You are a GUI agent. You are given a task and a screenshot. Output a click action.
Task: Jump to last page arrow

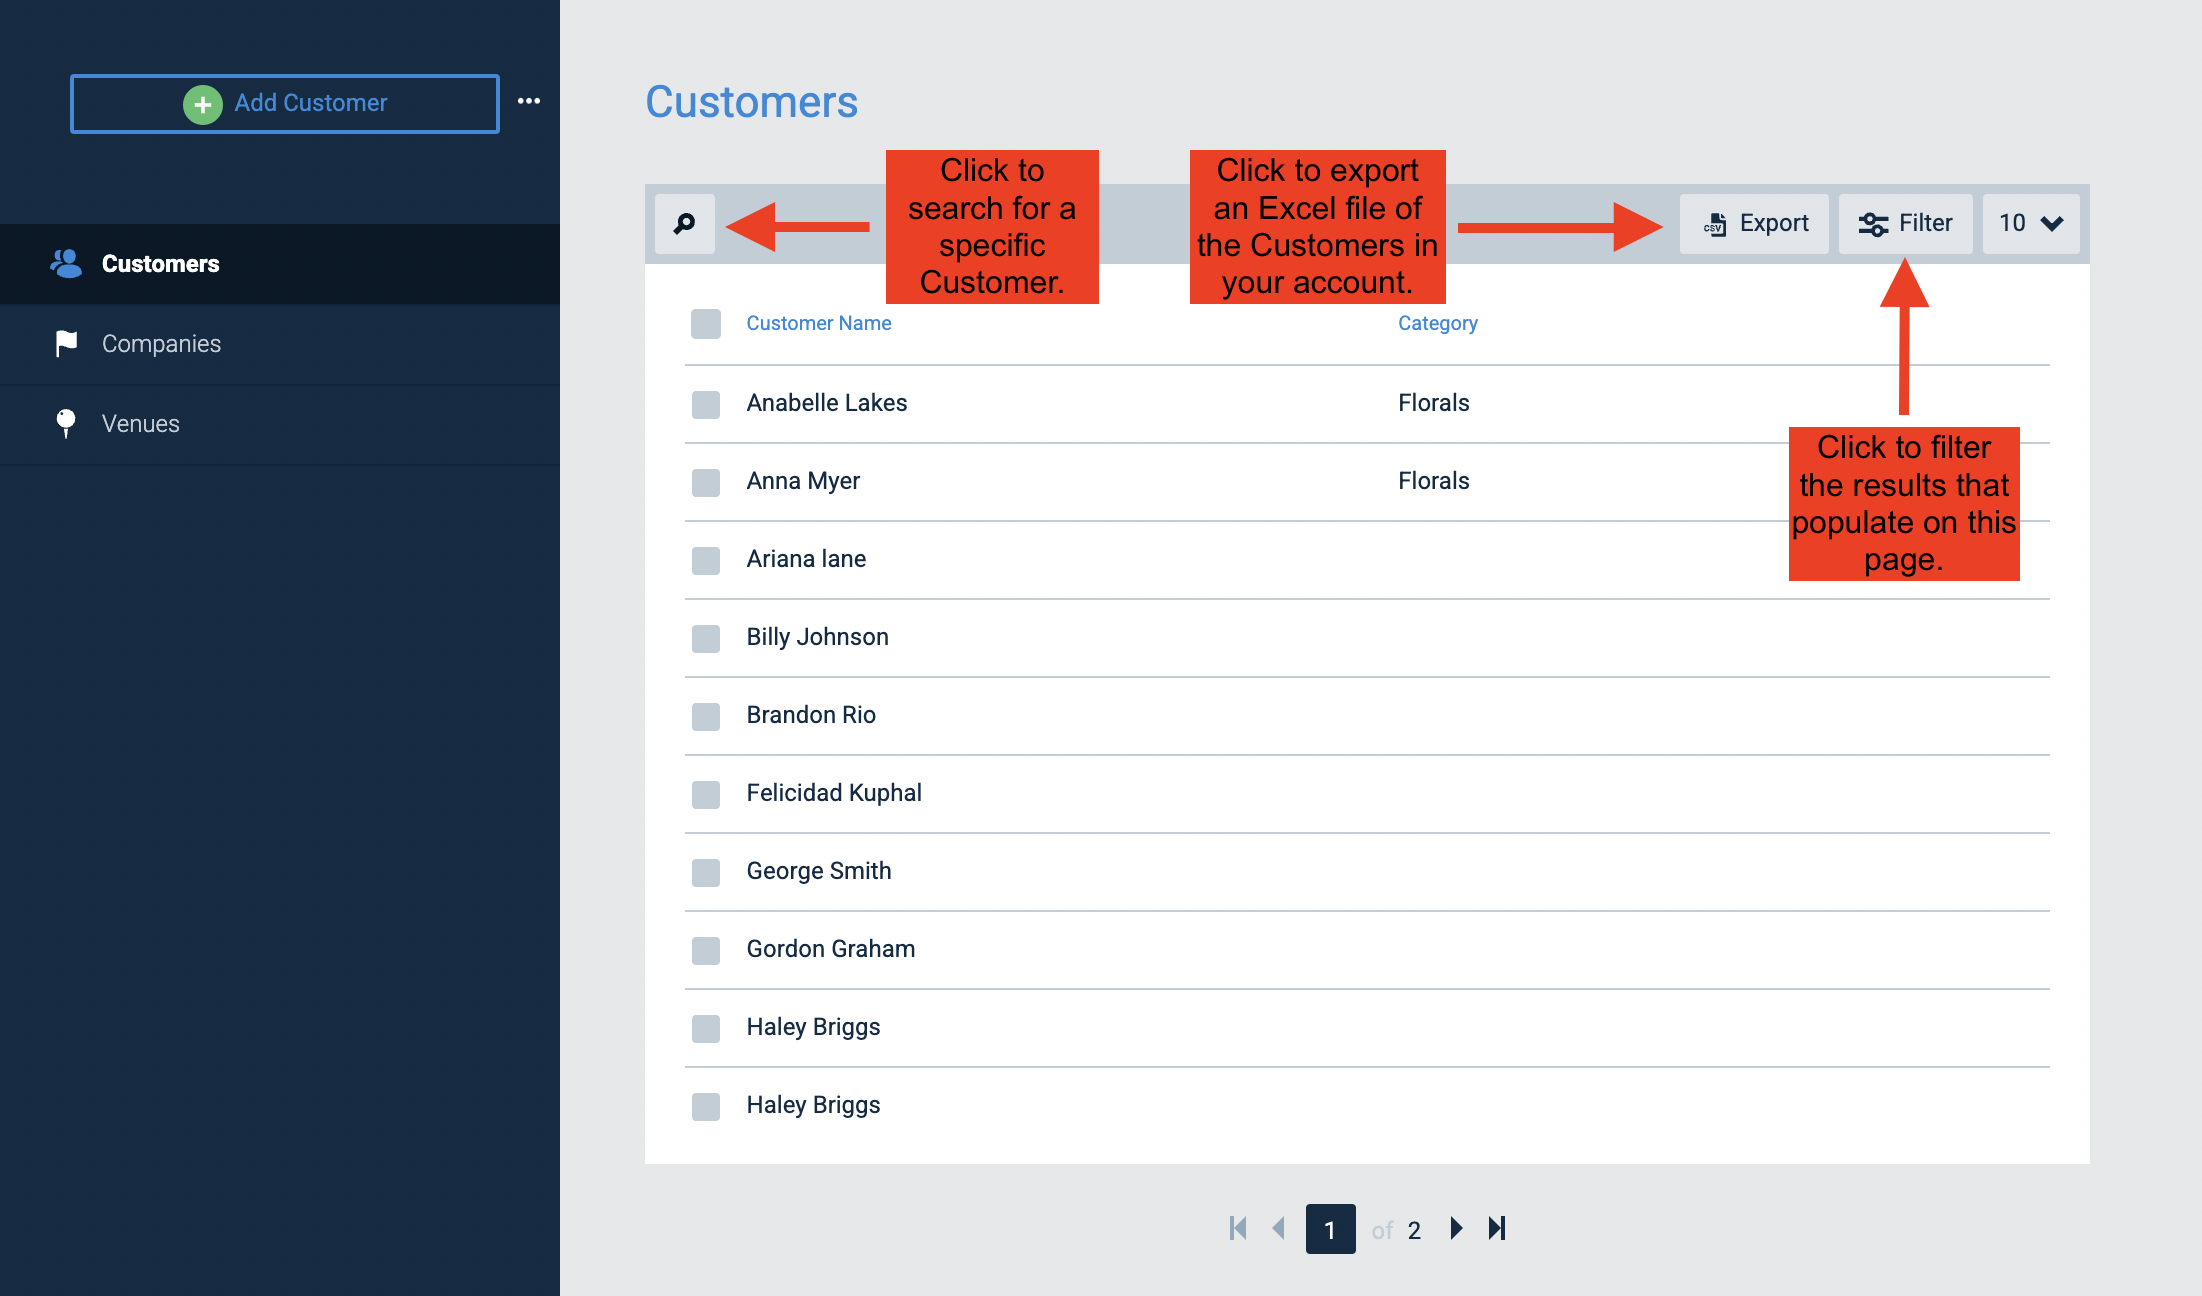coord(1497,1229)
